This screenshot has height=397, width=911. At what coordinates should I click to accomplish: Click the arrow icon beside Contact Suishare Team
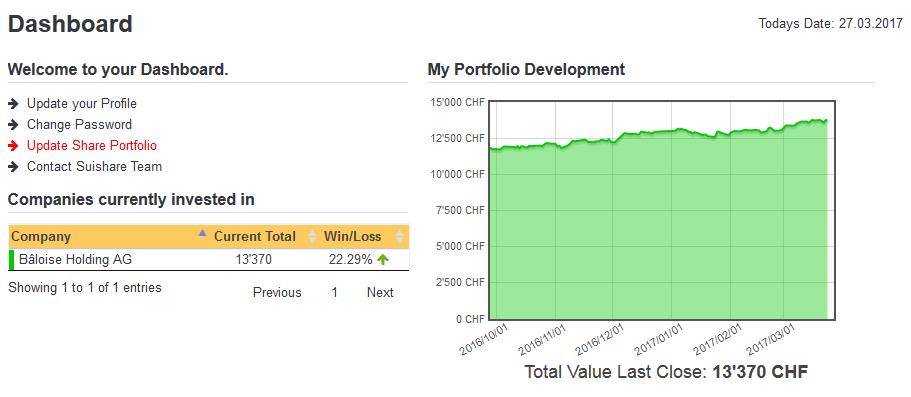(13, 167)
